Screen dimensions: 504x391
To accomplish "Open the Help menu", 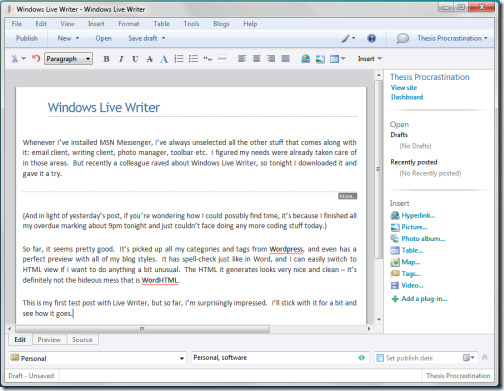I will [x=250, y=24].
